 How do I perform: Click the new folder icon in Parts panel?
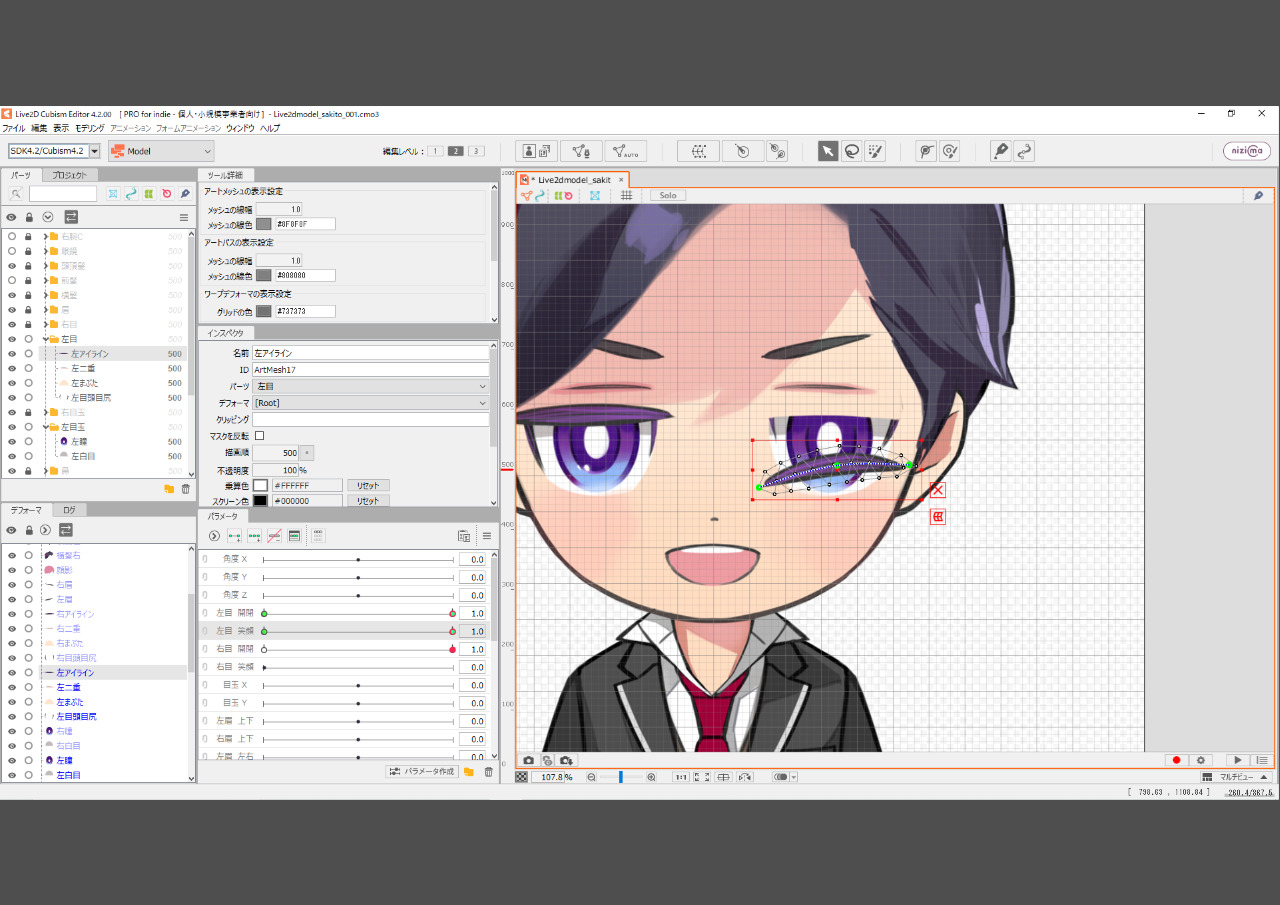pos(169,489)
